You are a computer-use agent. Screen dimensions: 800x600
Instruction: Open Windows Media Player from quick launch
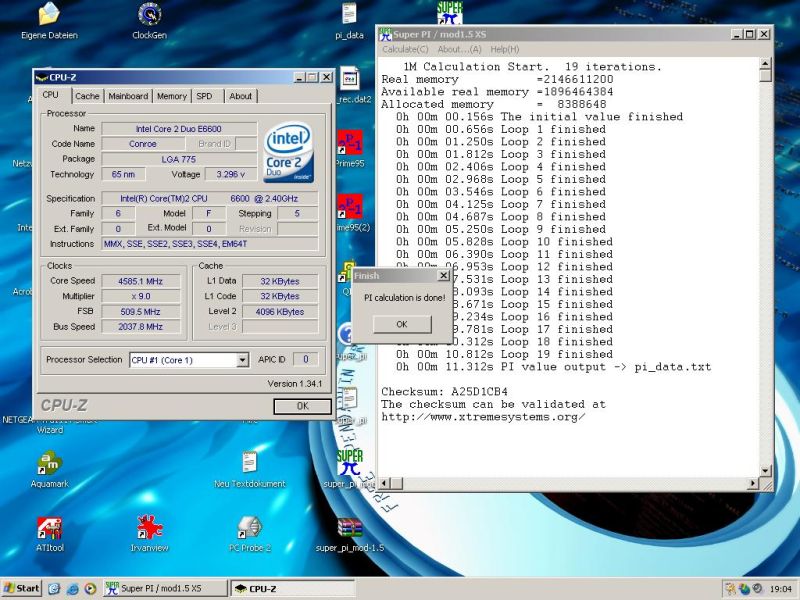(x=90, y=589)
